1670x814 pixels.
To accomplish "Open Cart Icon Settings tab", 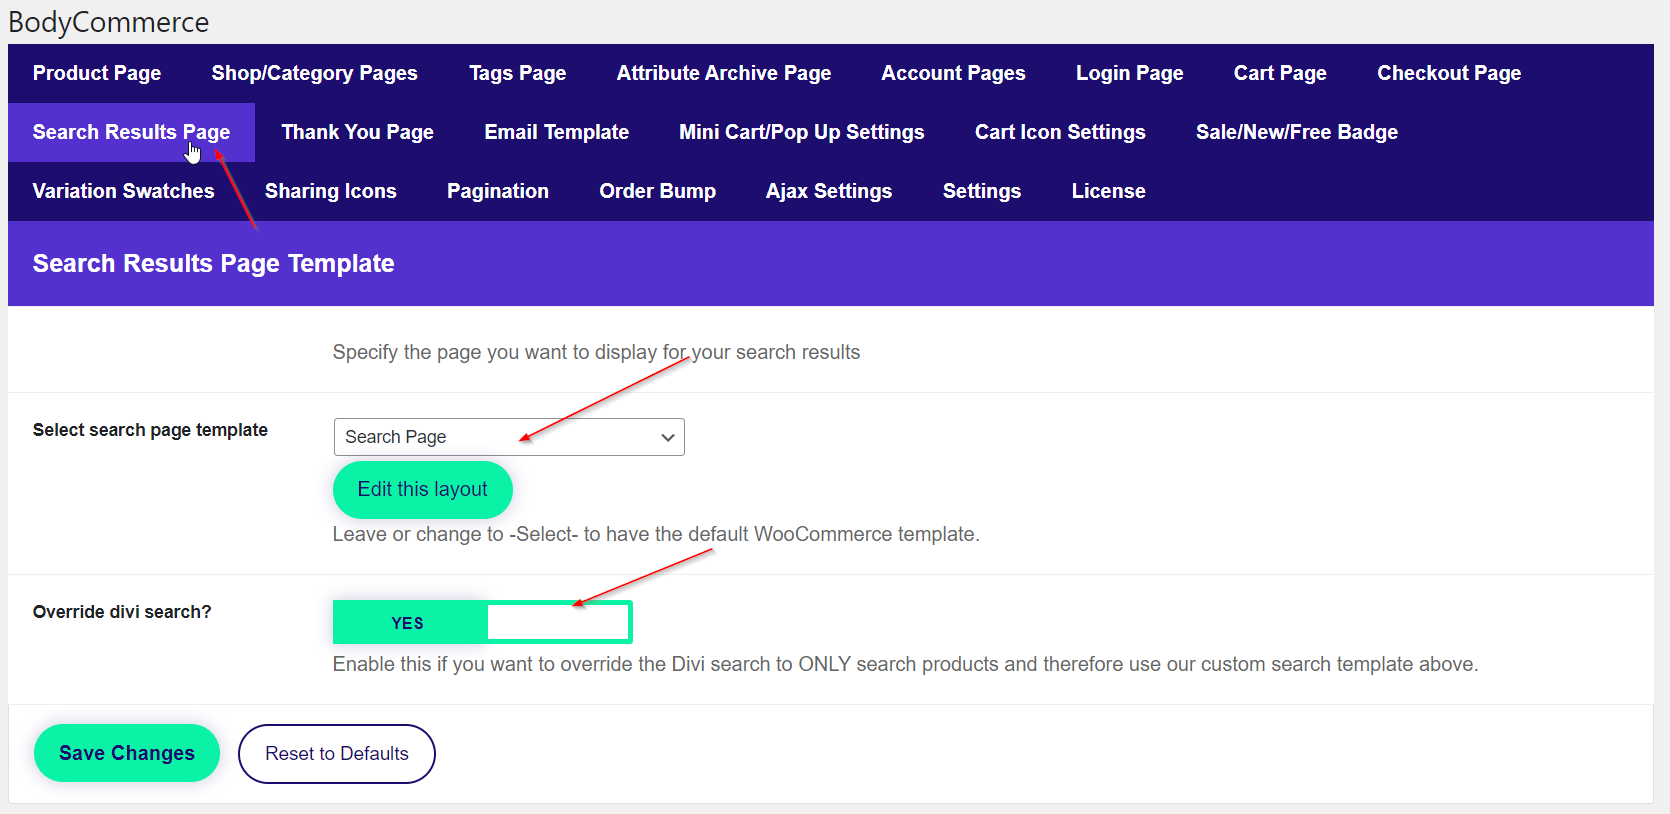I will point(1060,132).
